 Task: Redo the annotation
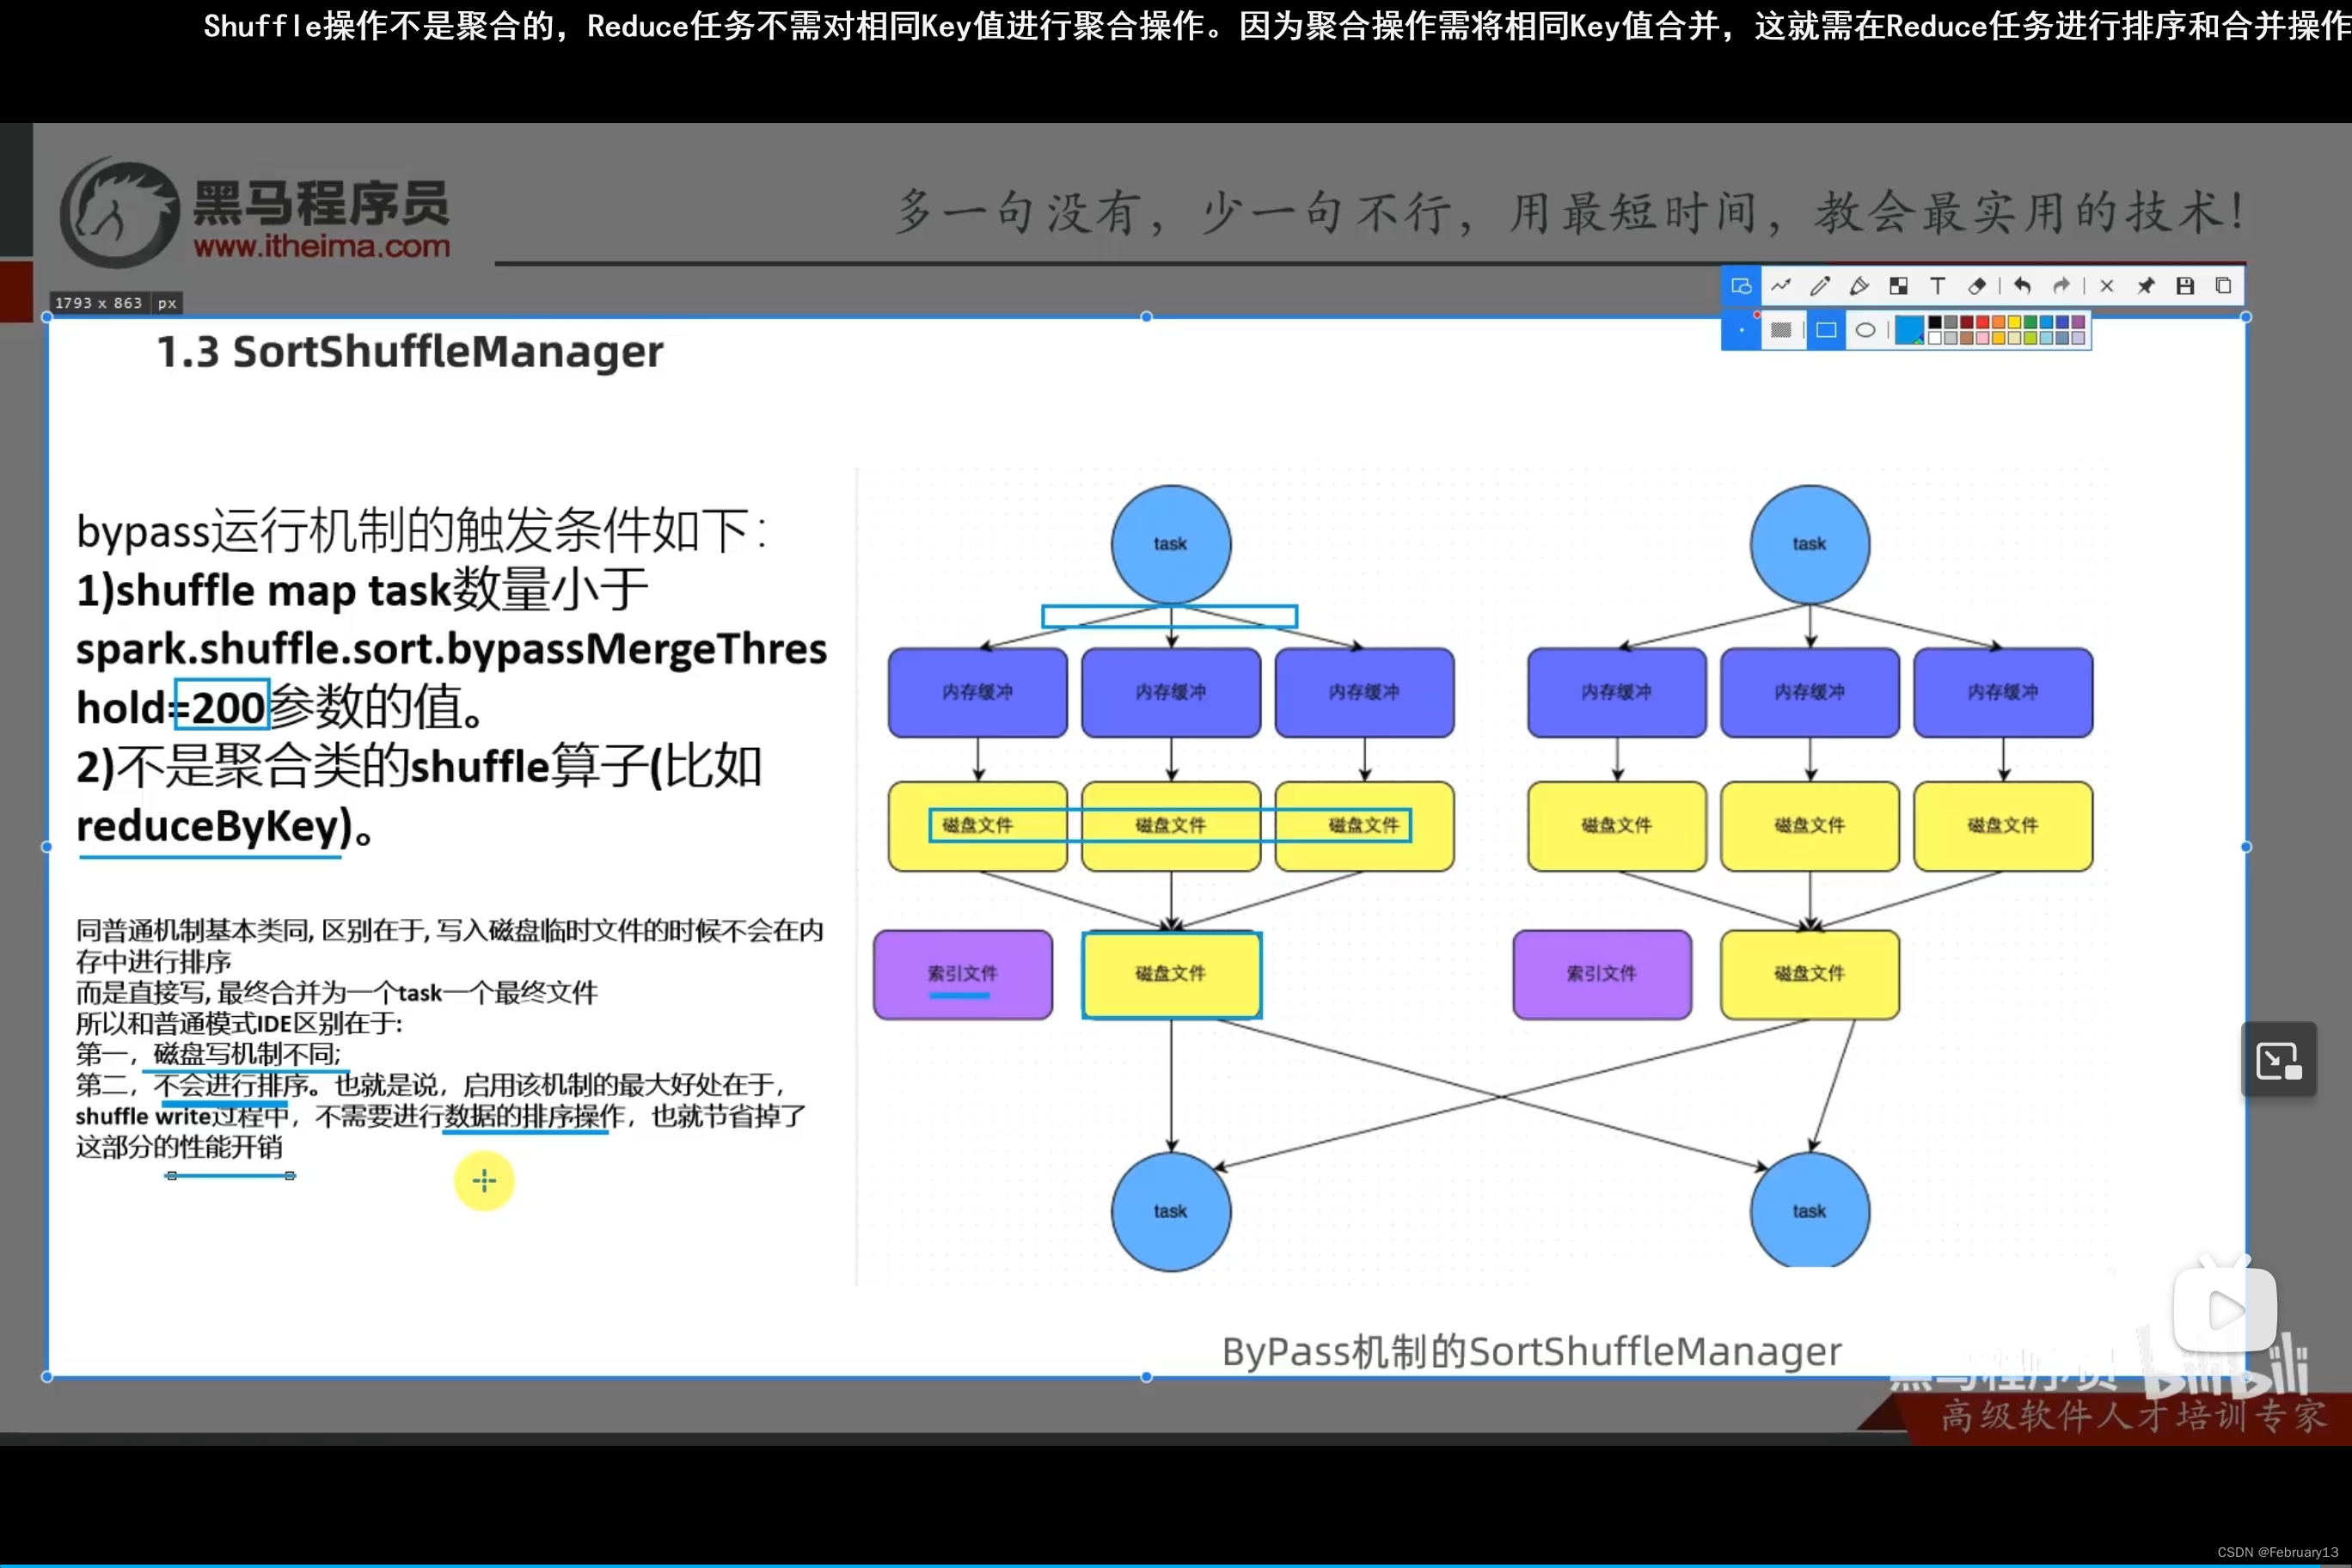point(2061,286)
